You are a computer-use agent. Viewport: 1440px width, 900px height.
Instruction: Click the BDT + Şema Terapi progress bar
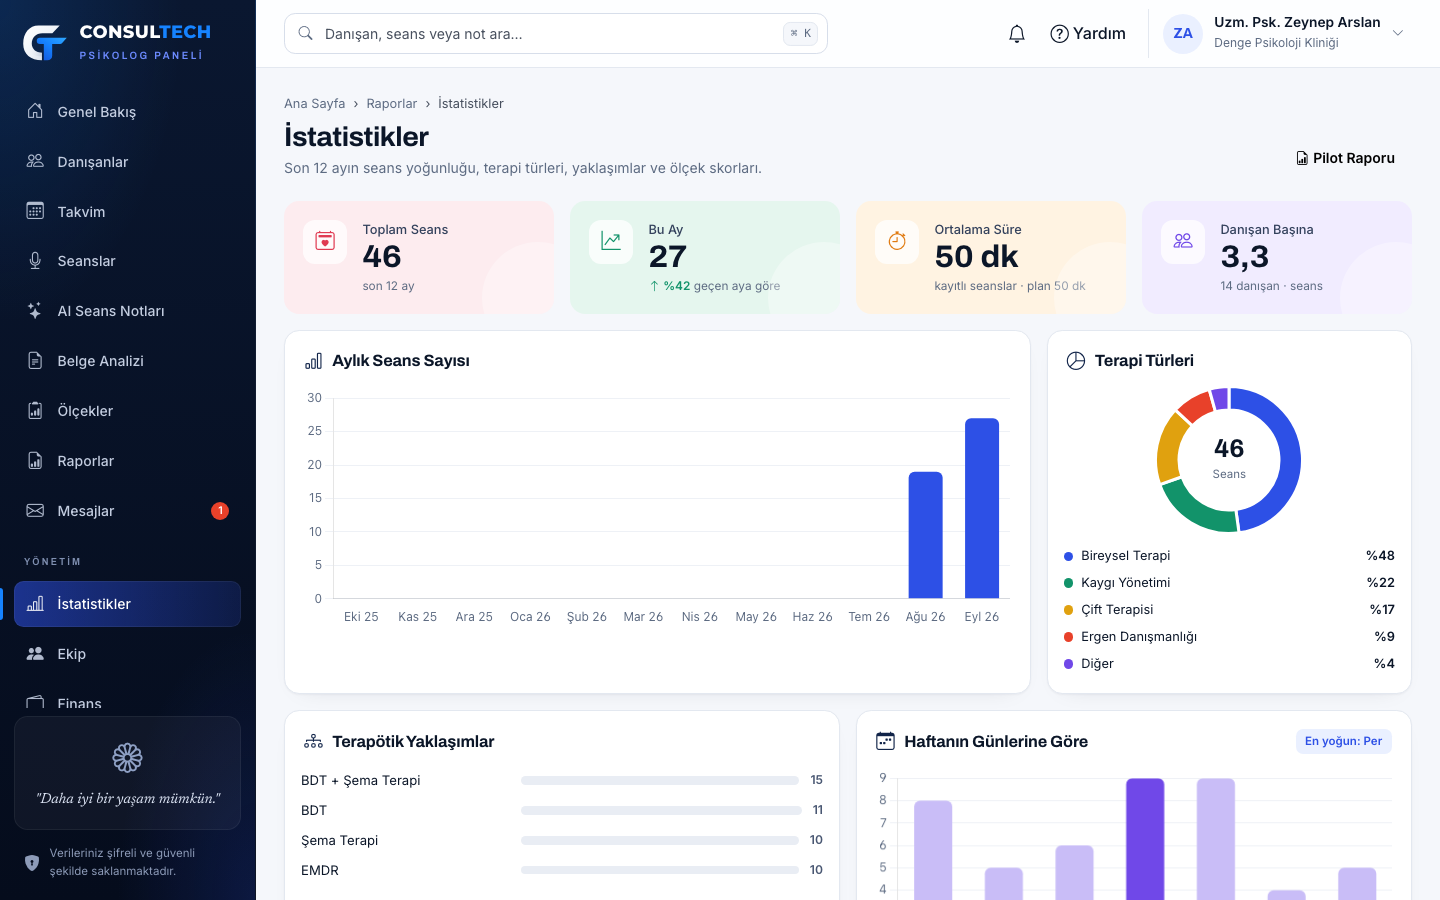661,780
